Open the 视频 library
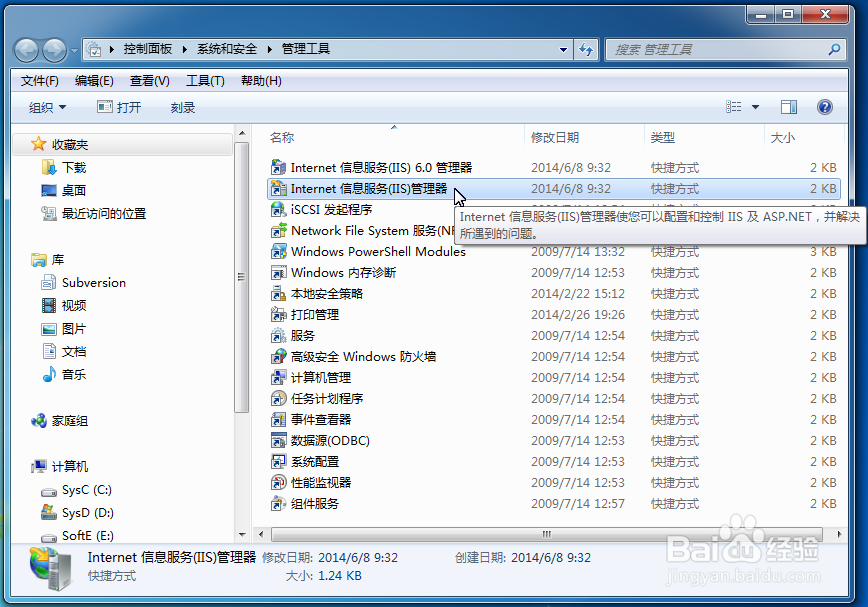The height and width of the screenshot is (607, 868). pos(74,305)
